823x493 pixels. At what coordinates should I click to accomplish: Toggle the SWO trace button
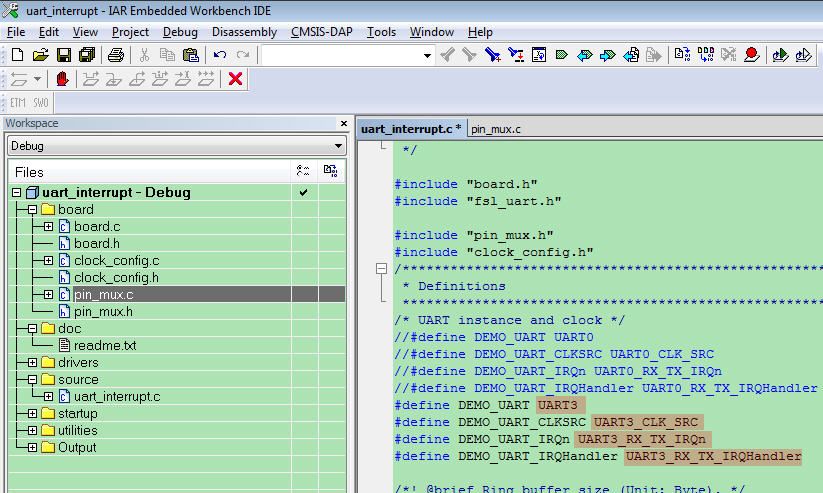coord(41,103)
